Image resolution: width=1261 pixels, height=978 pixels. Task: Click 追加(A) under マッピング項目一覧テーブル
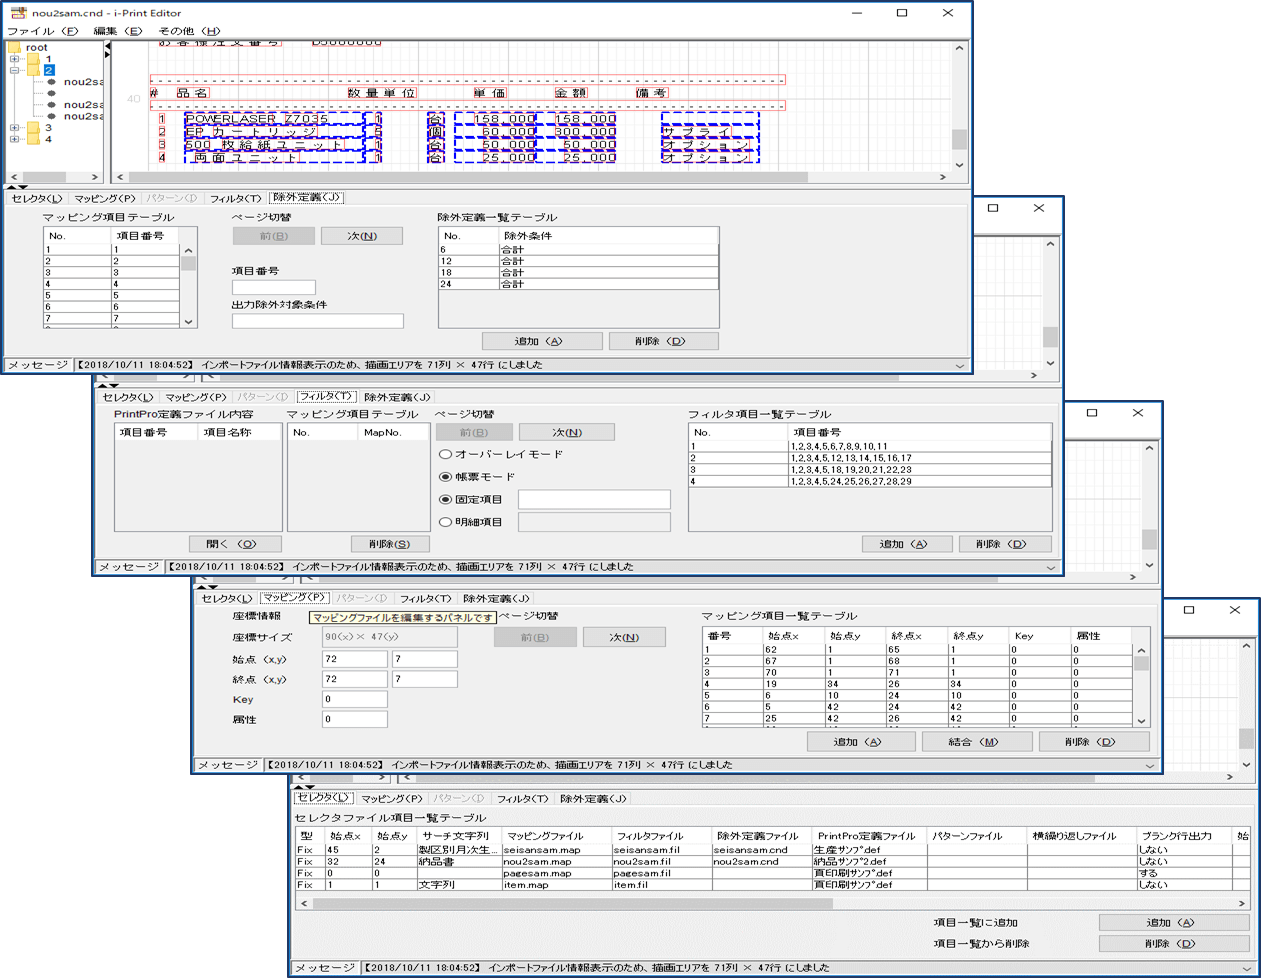[861, 742]
